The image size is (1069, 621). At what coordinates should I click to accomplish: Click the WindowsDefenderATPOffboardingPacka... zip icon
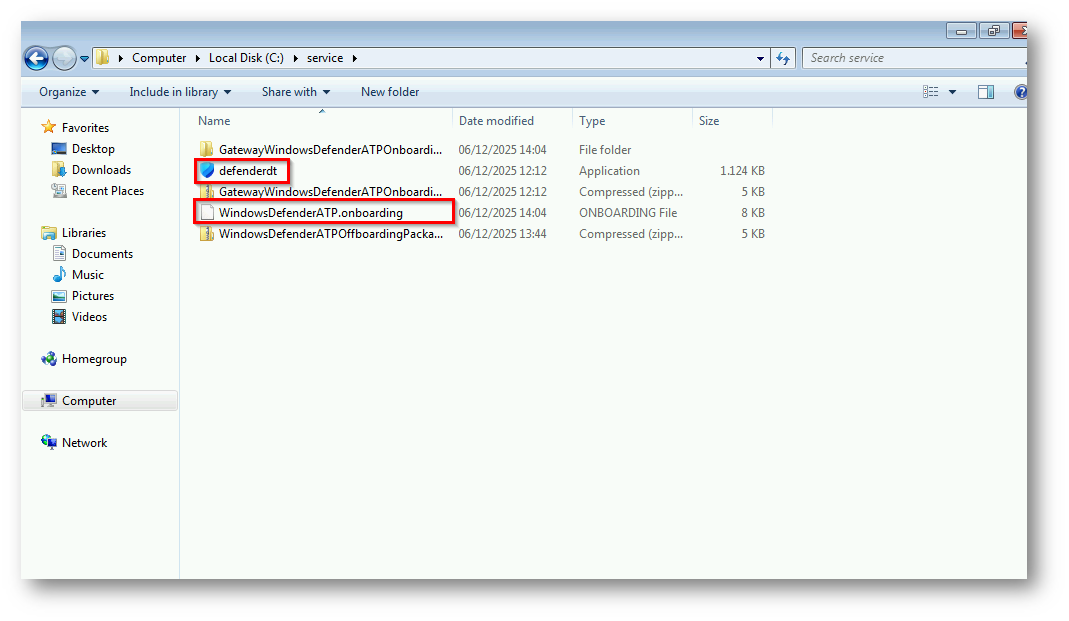pos(207,234)
